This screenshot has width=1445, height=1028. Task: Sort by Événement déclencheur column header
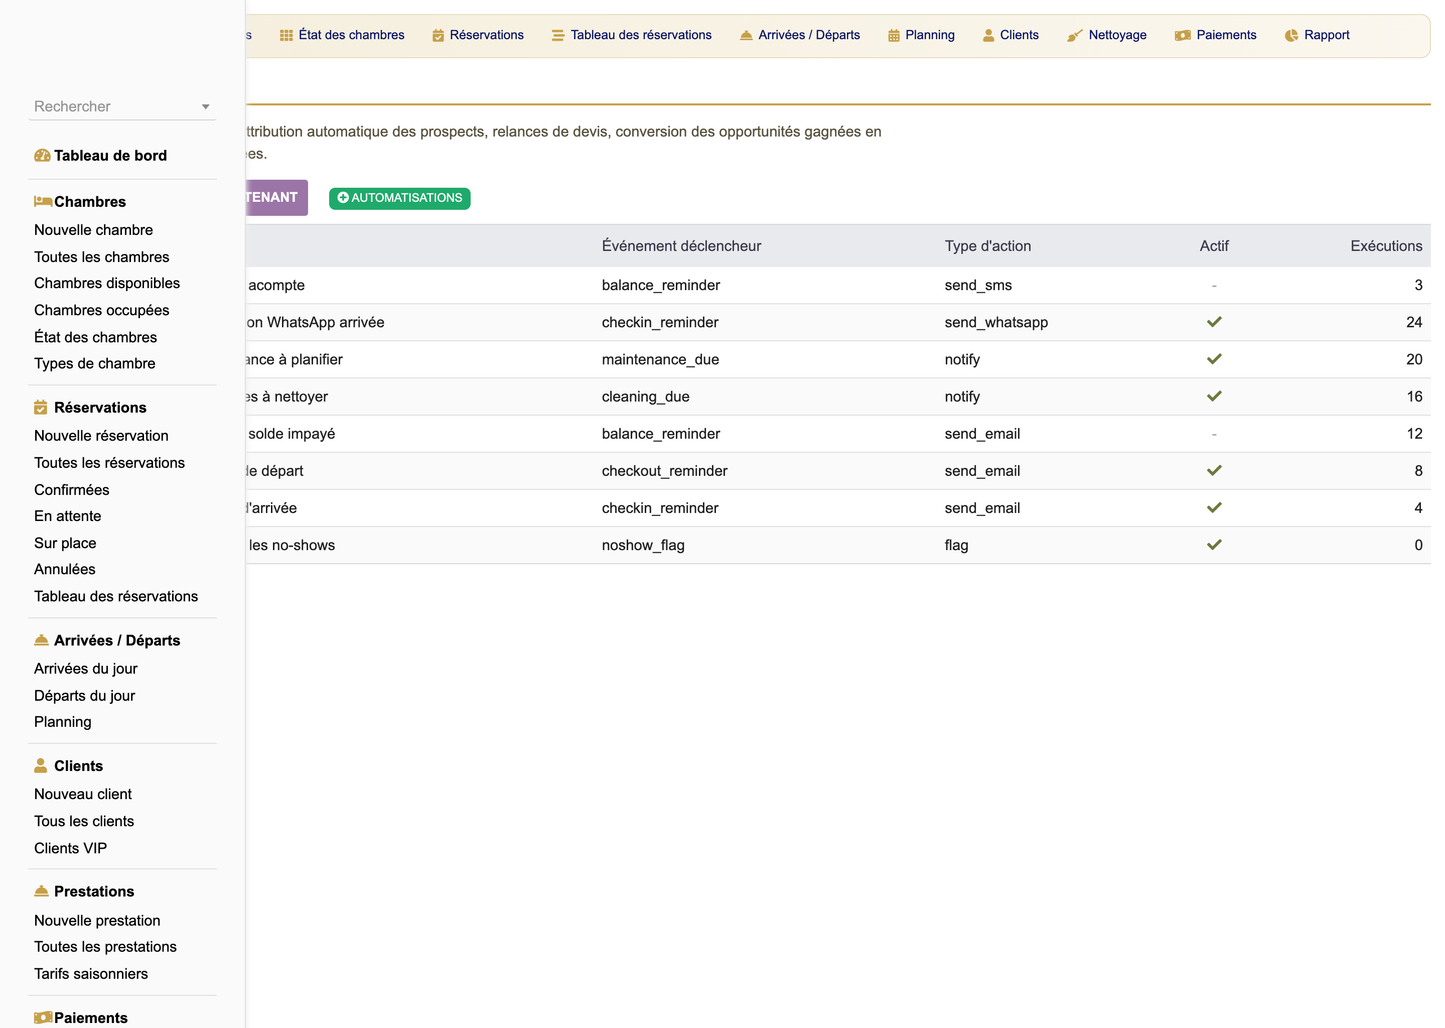click(x=681, y=246)
